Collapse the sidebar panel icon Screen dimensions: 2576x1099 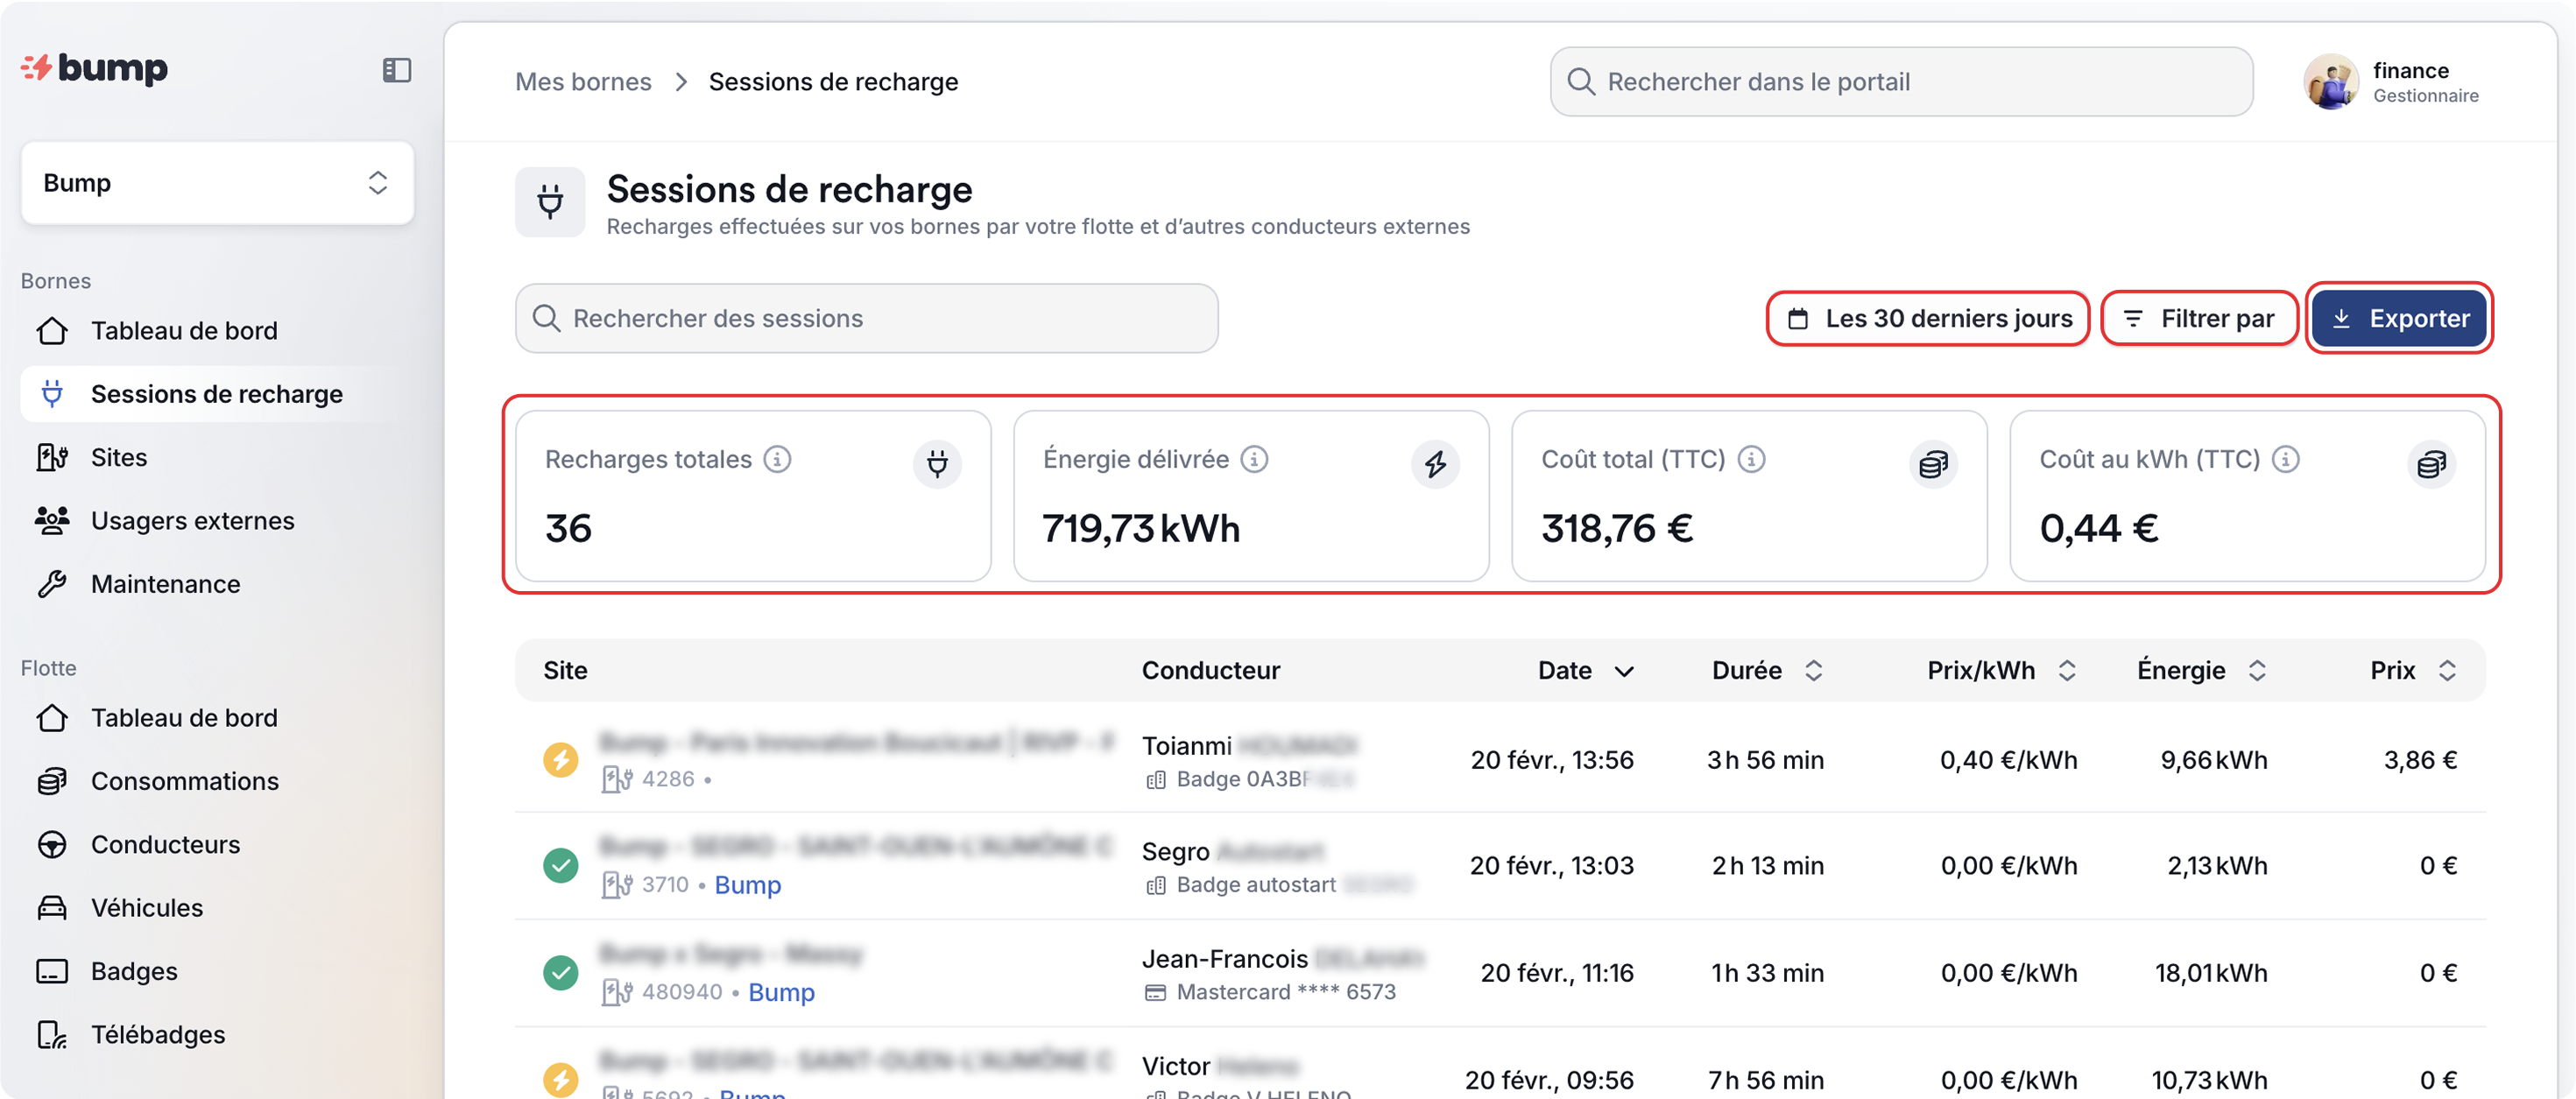(x=396, y=70)
